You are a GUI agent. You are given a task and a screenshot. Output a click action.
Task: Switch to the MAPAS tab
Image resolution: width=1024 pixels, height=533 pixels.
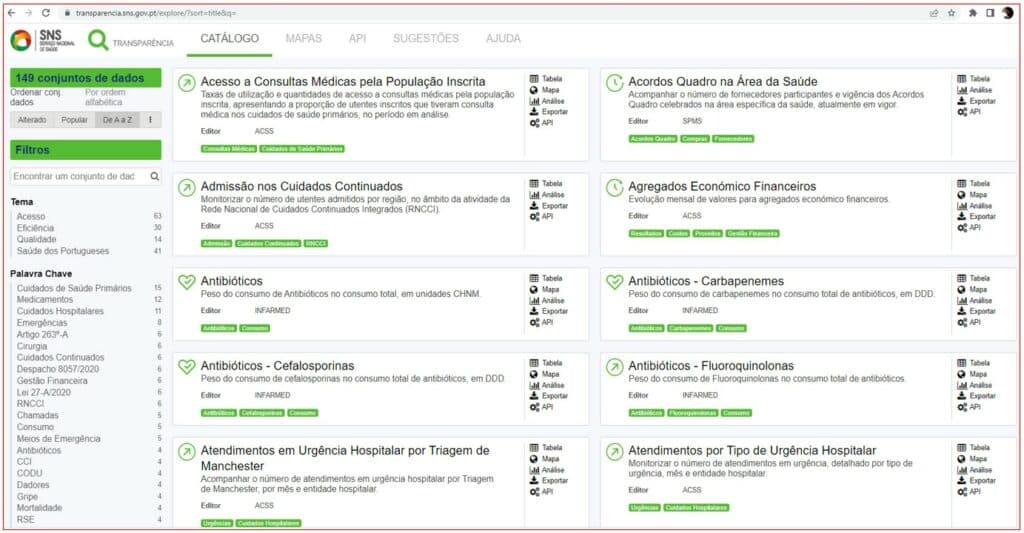pos(303,39)
